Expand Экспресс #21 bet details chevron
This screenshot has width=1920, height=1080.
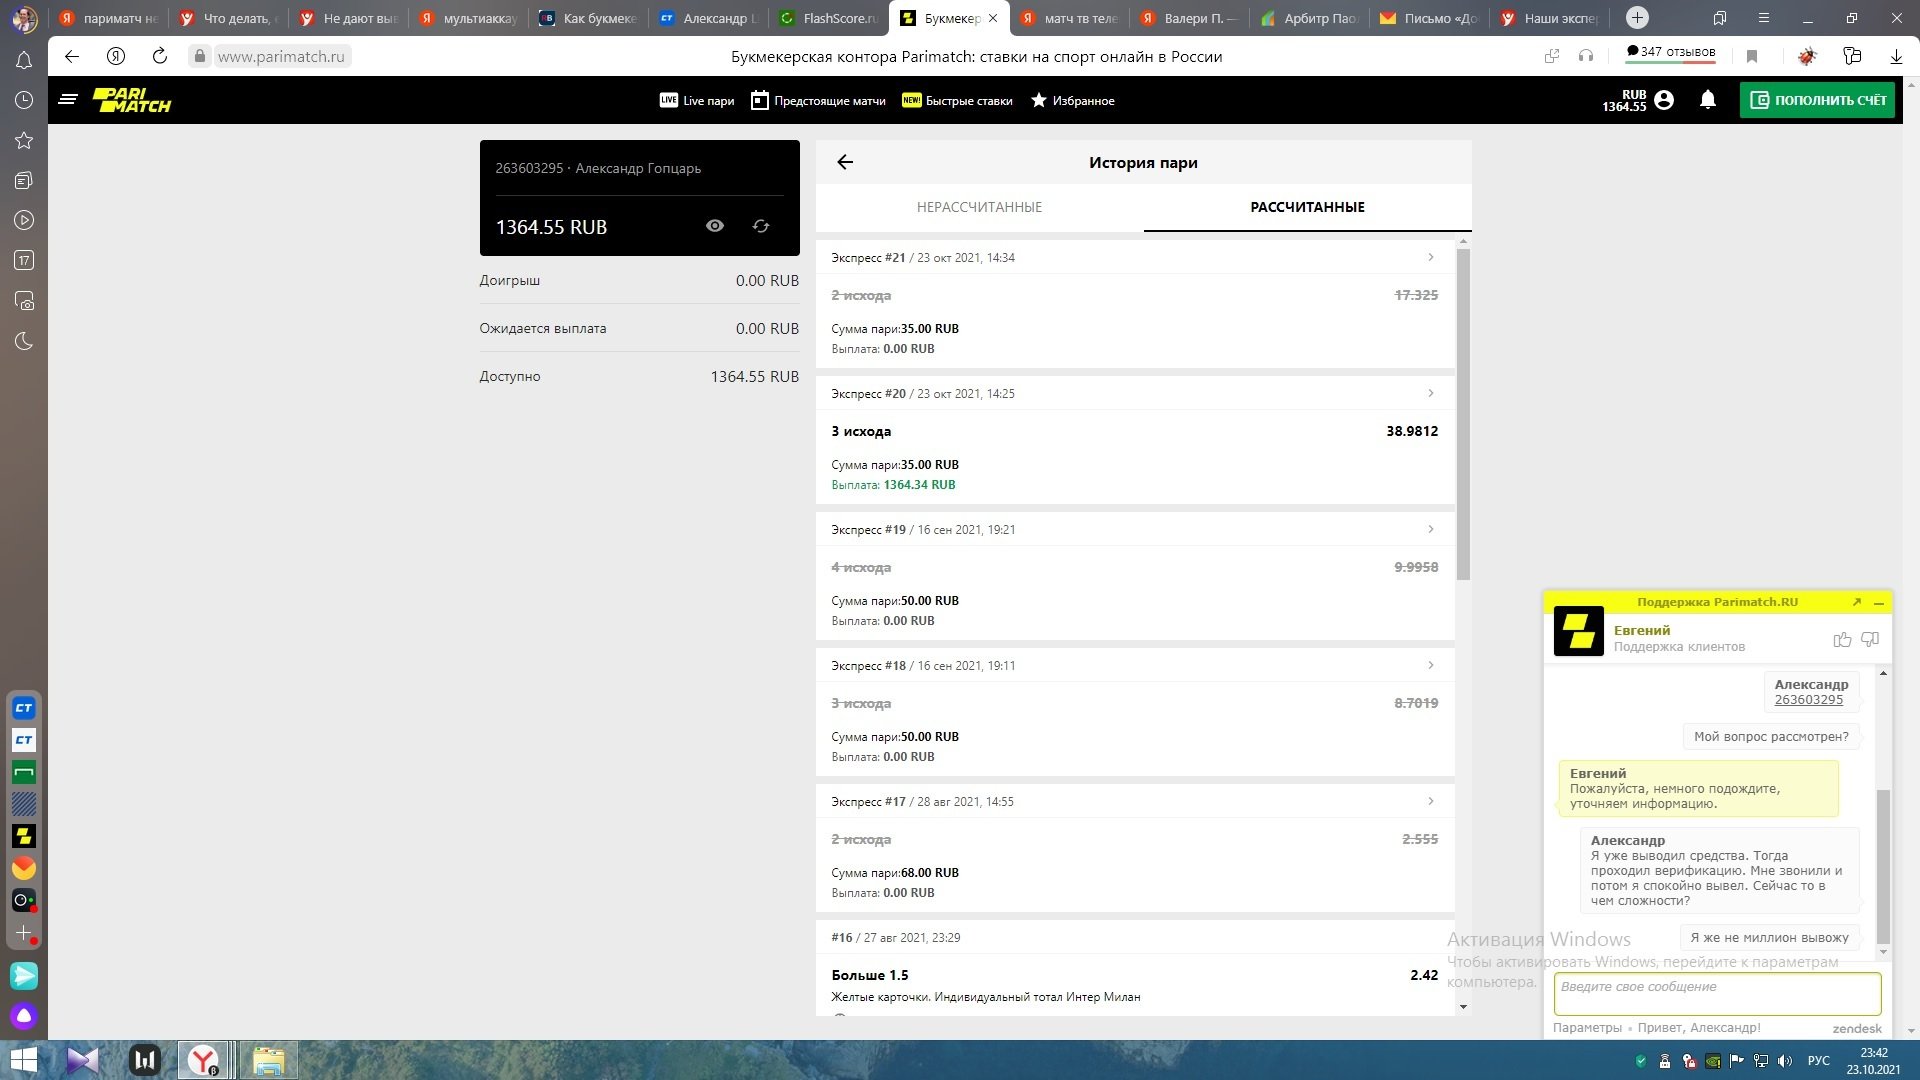click(1430, 258)
